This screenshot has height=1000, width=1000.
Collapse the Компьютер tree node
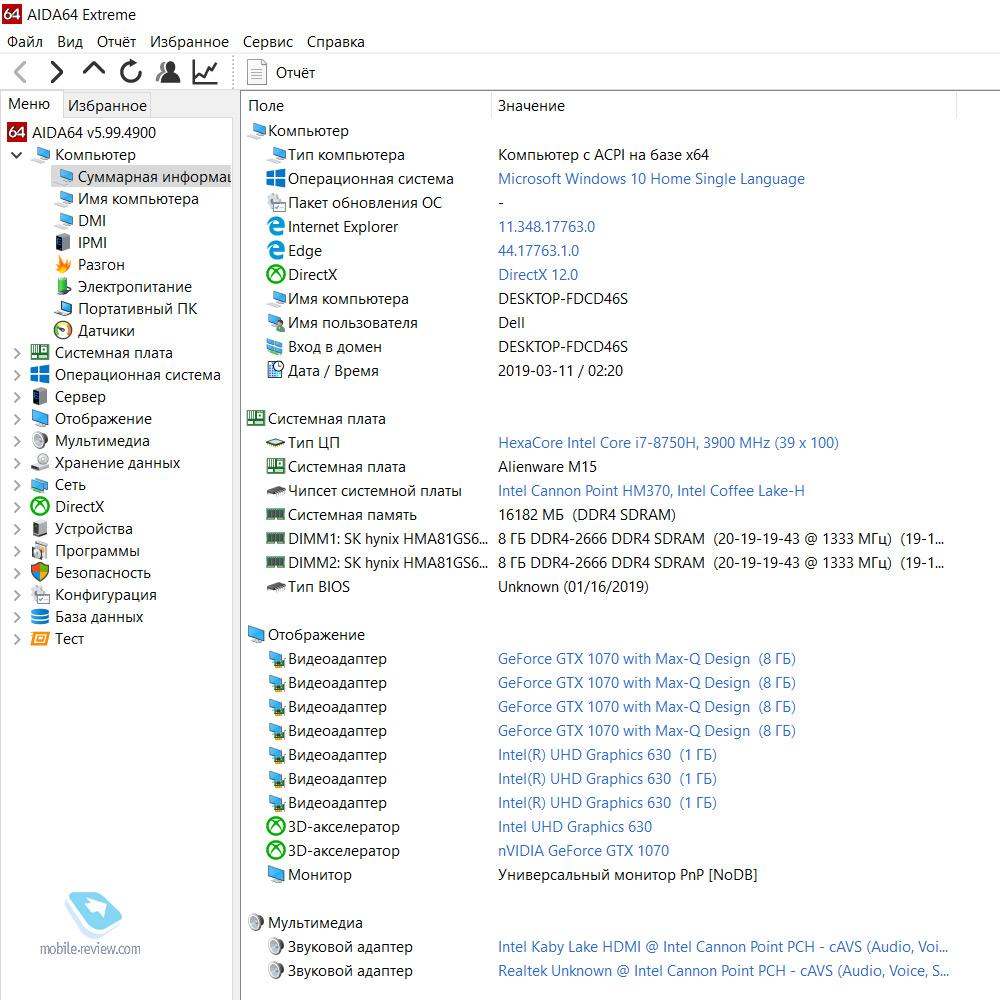[x=17, y=155]
